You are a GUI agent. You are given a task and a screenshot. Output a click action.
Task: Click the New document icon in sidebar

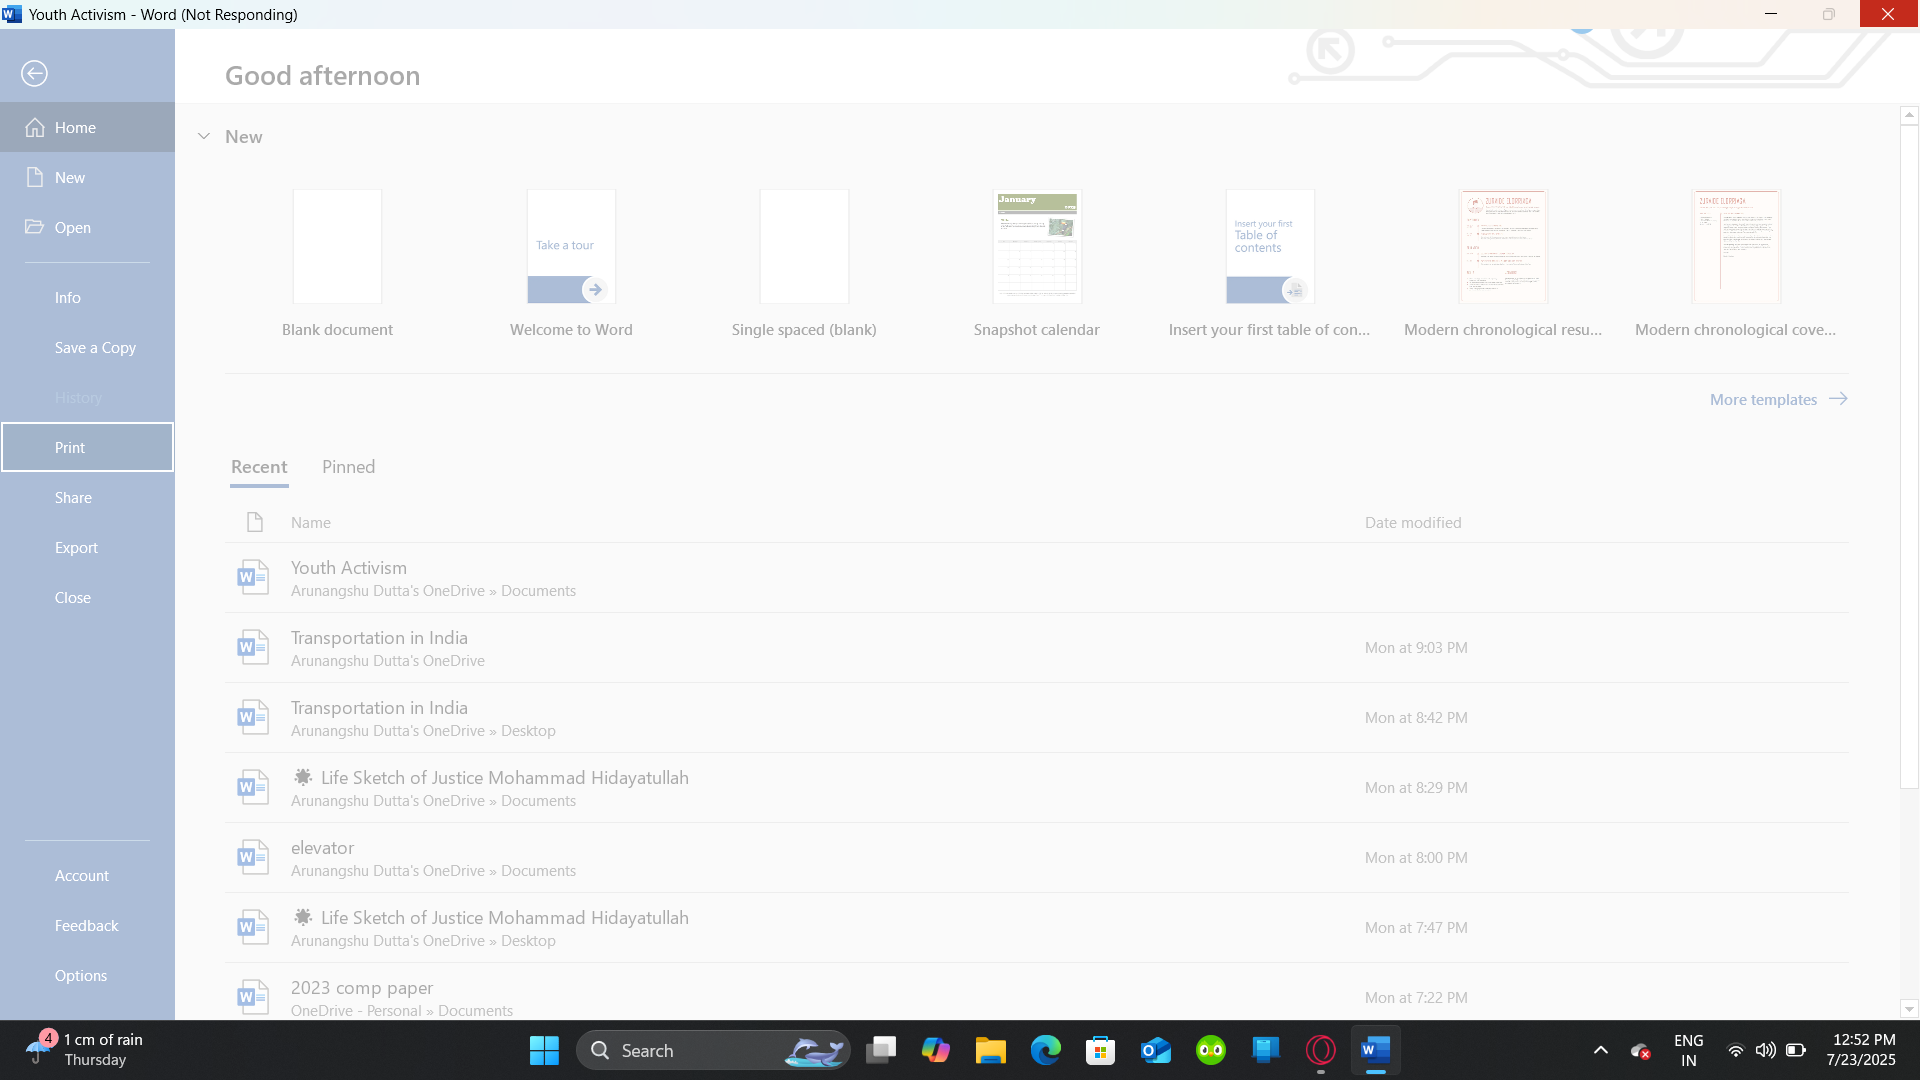(35, 177)
